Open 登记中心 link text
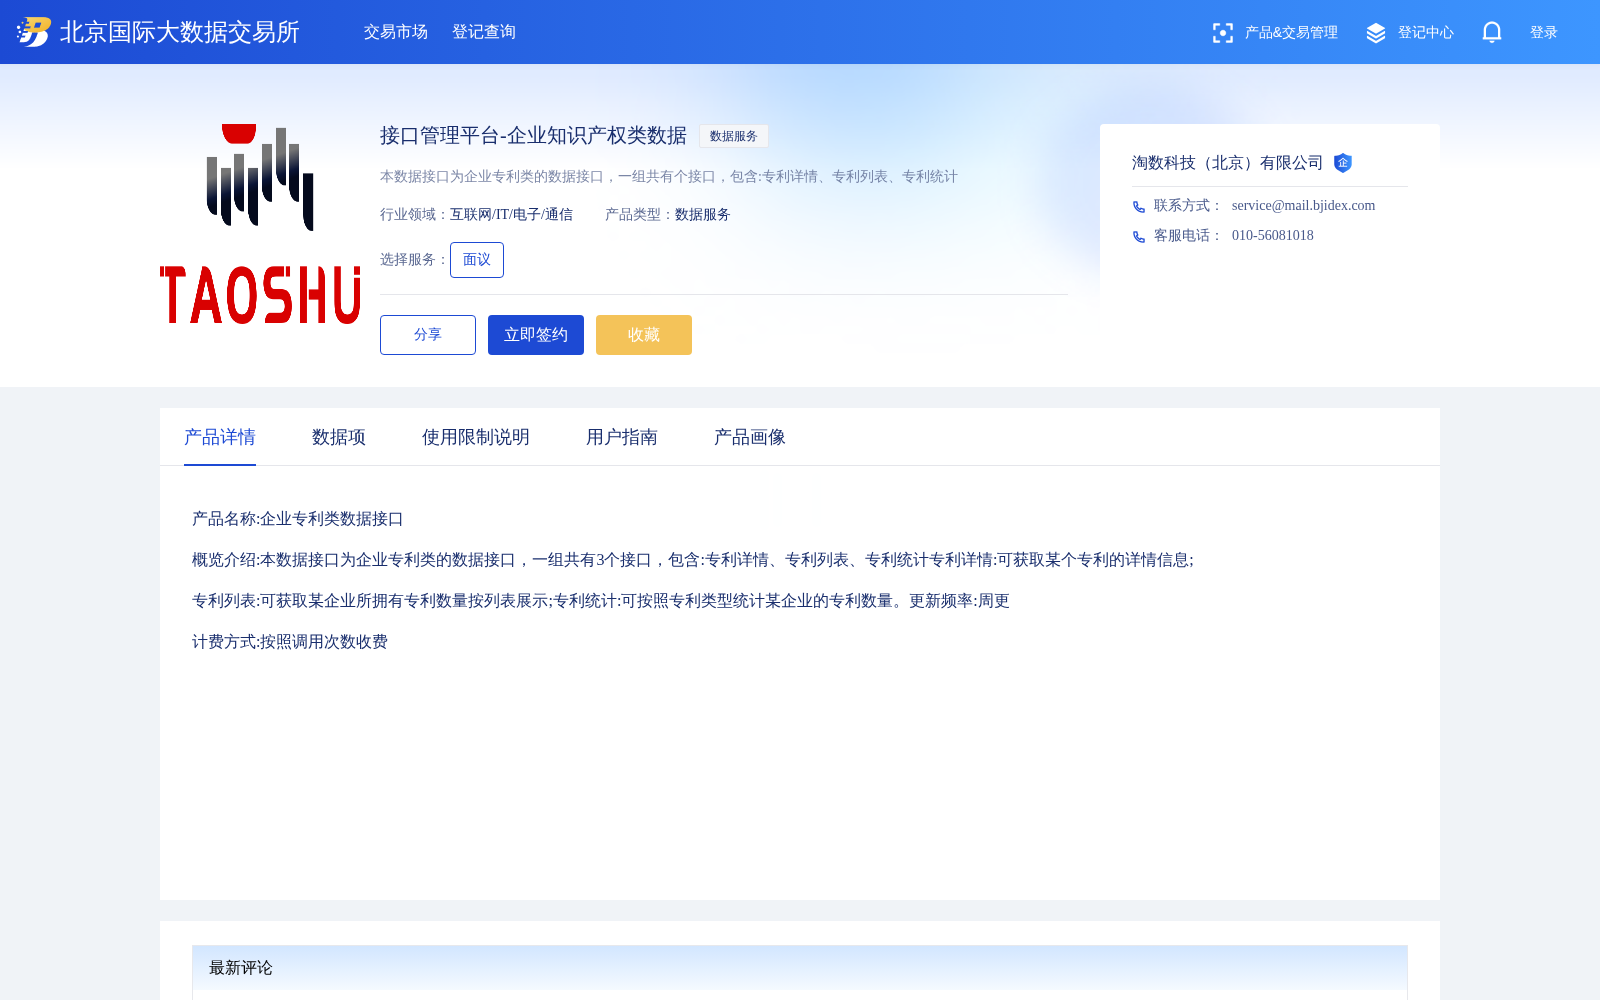Screen dimensions: 1600x1000 (1426, 33)
